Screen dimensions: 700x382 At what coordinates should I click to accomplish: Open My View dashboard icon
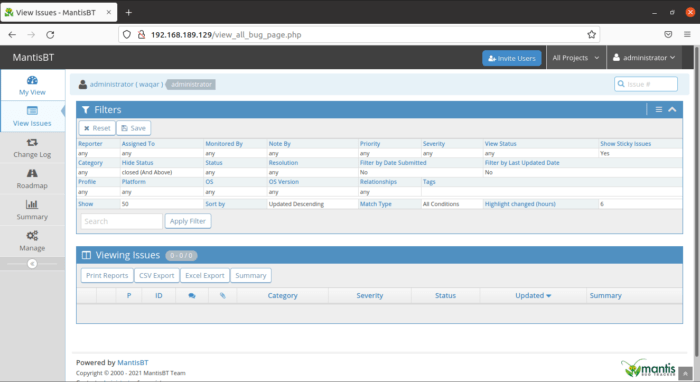tap(32, 80)
